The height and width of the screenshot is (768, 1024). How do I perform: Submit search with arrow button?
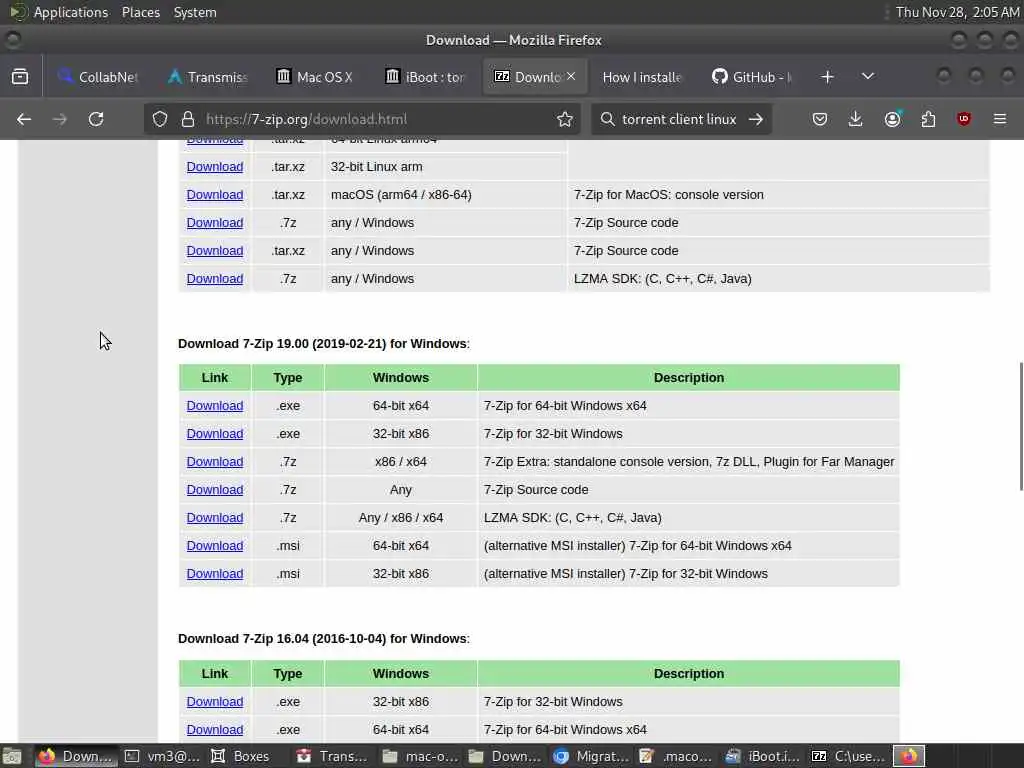pos(756,119)
